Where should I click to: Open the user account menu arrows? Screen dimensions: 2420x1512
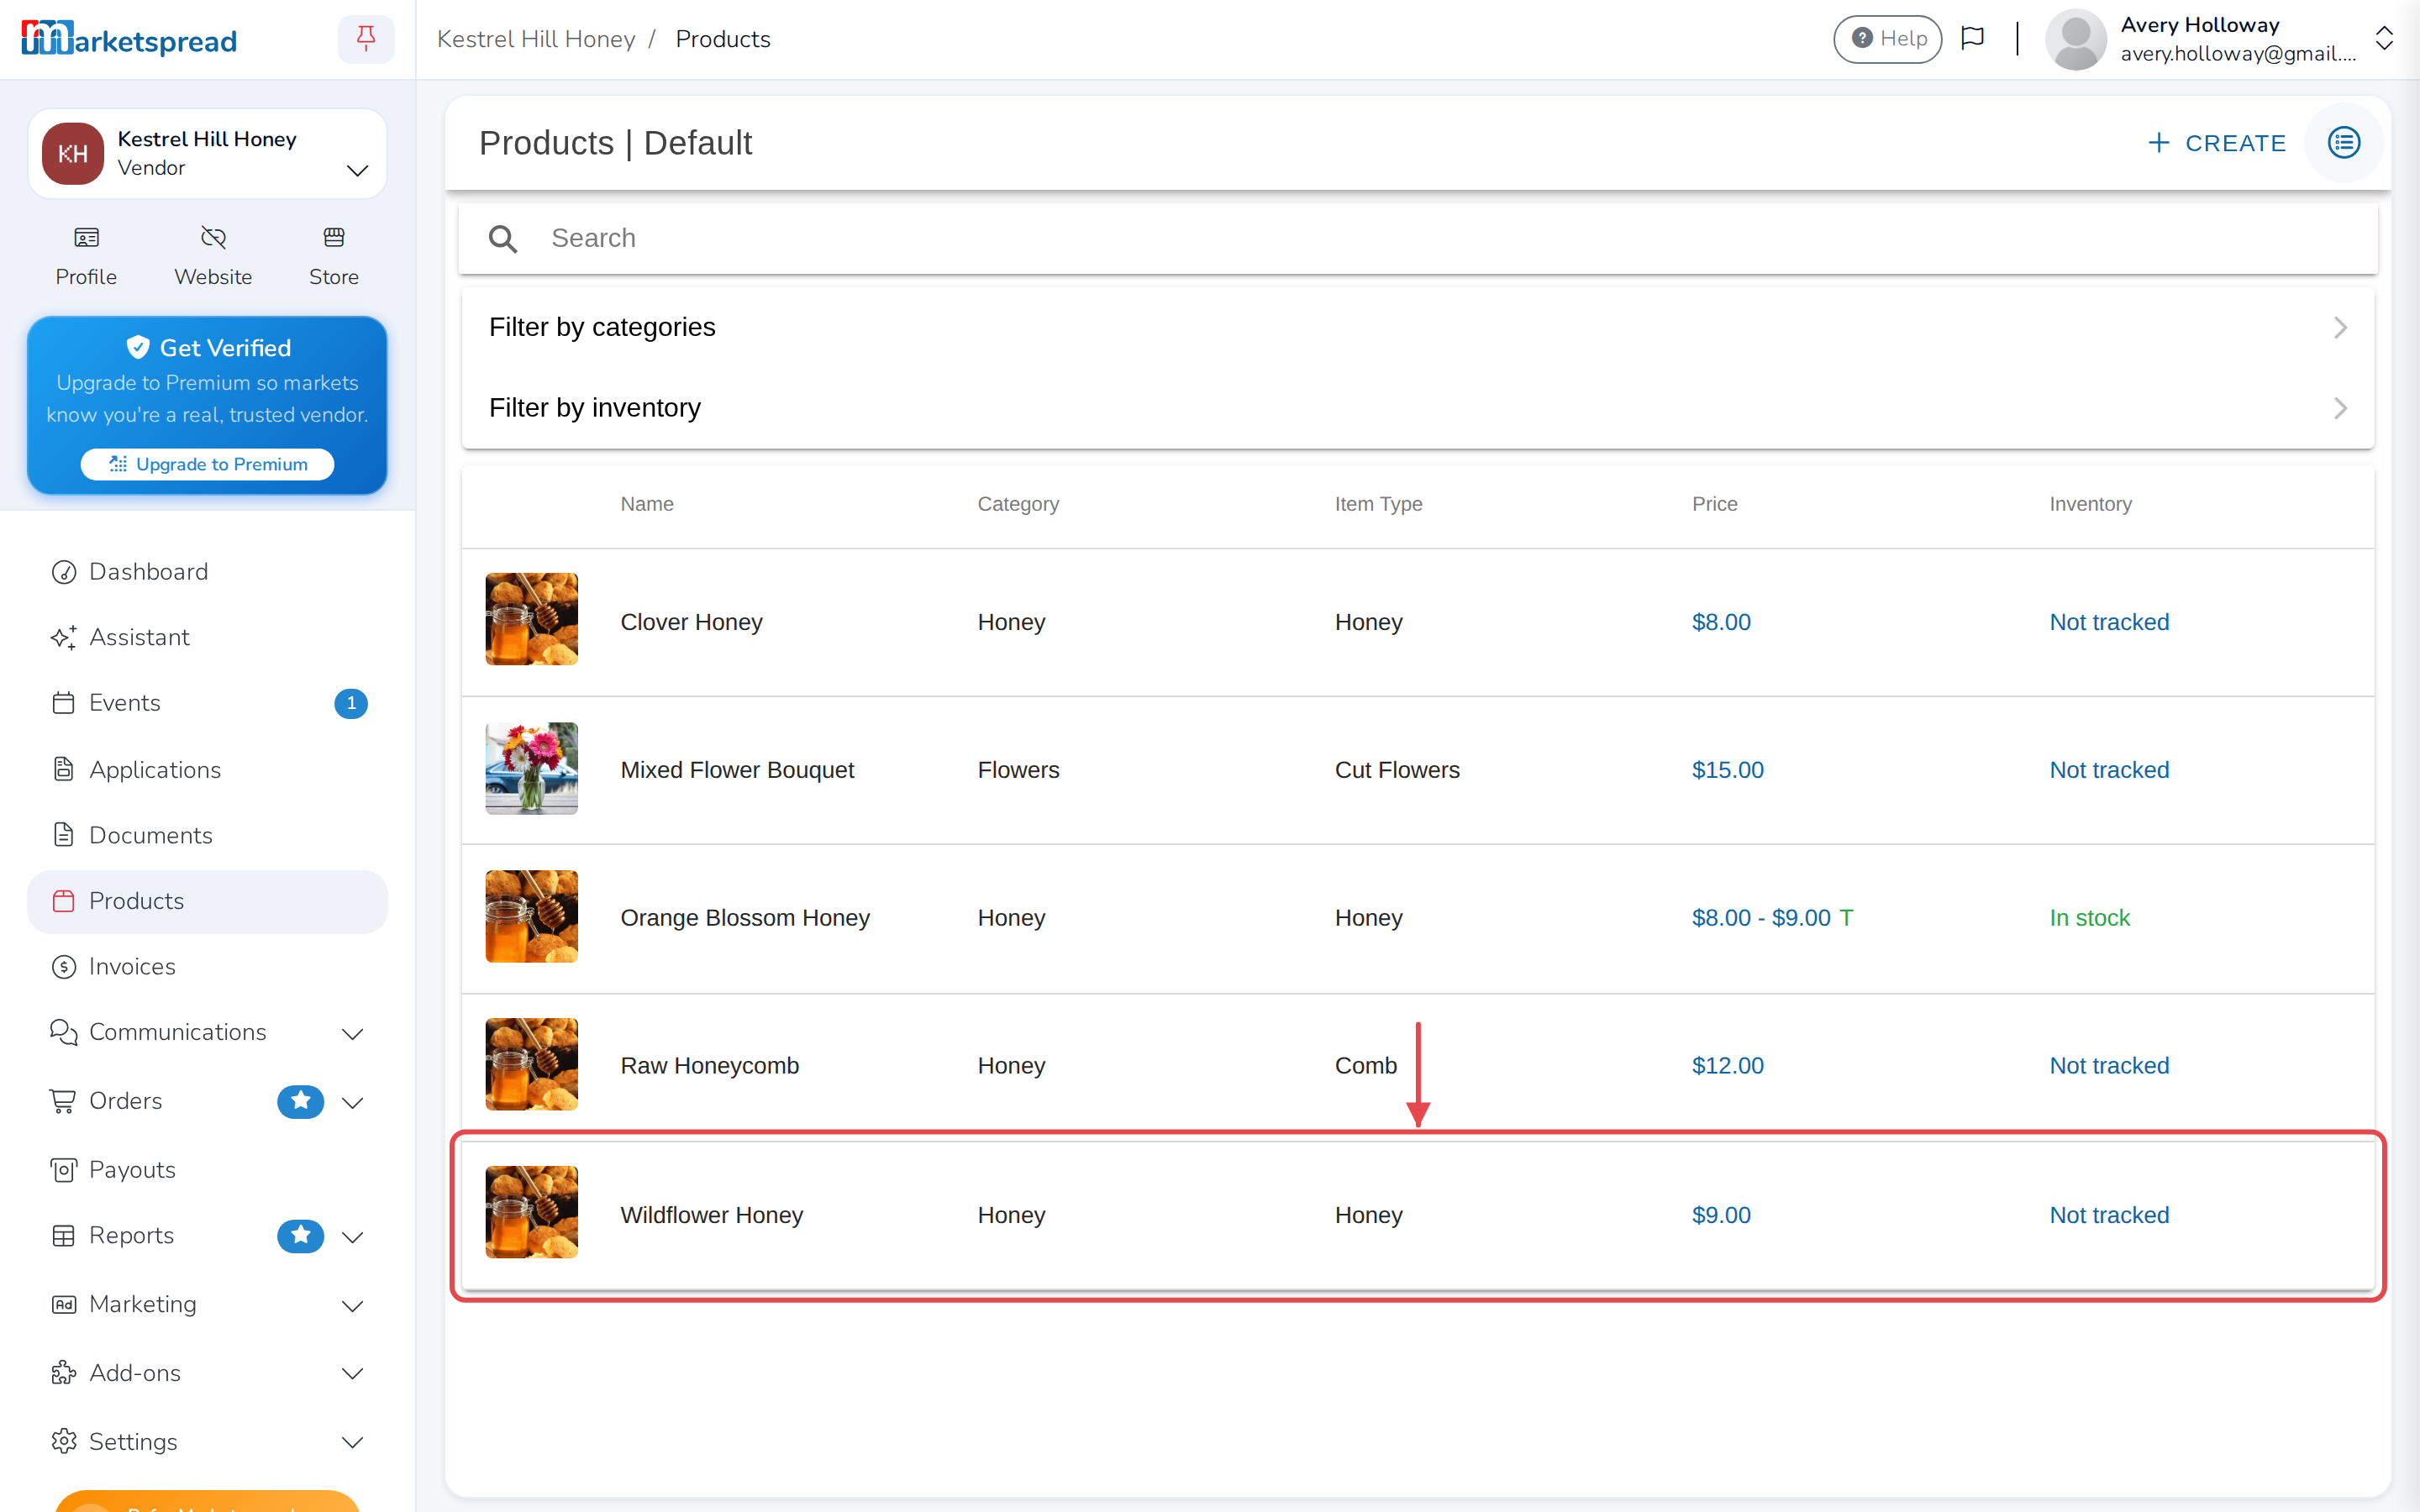pyautogui.click(x=2384, y=39)
